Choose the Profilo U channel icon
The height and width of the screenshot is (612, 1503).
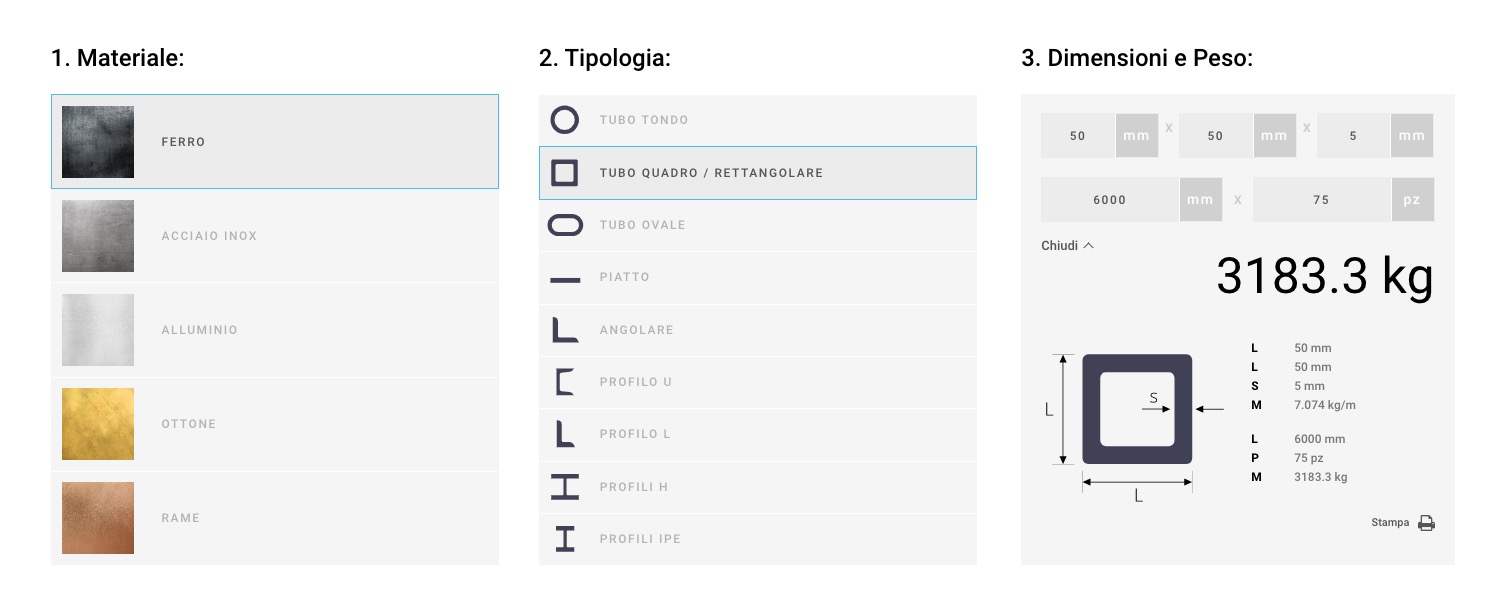(x=565, y=382)
